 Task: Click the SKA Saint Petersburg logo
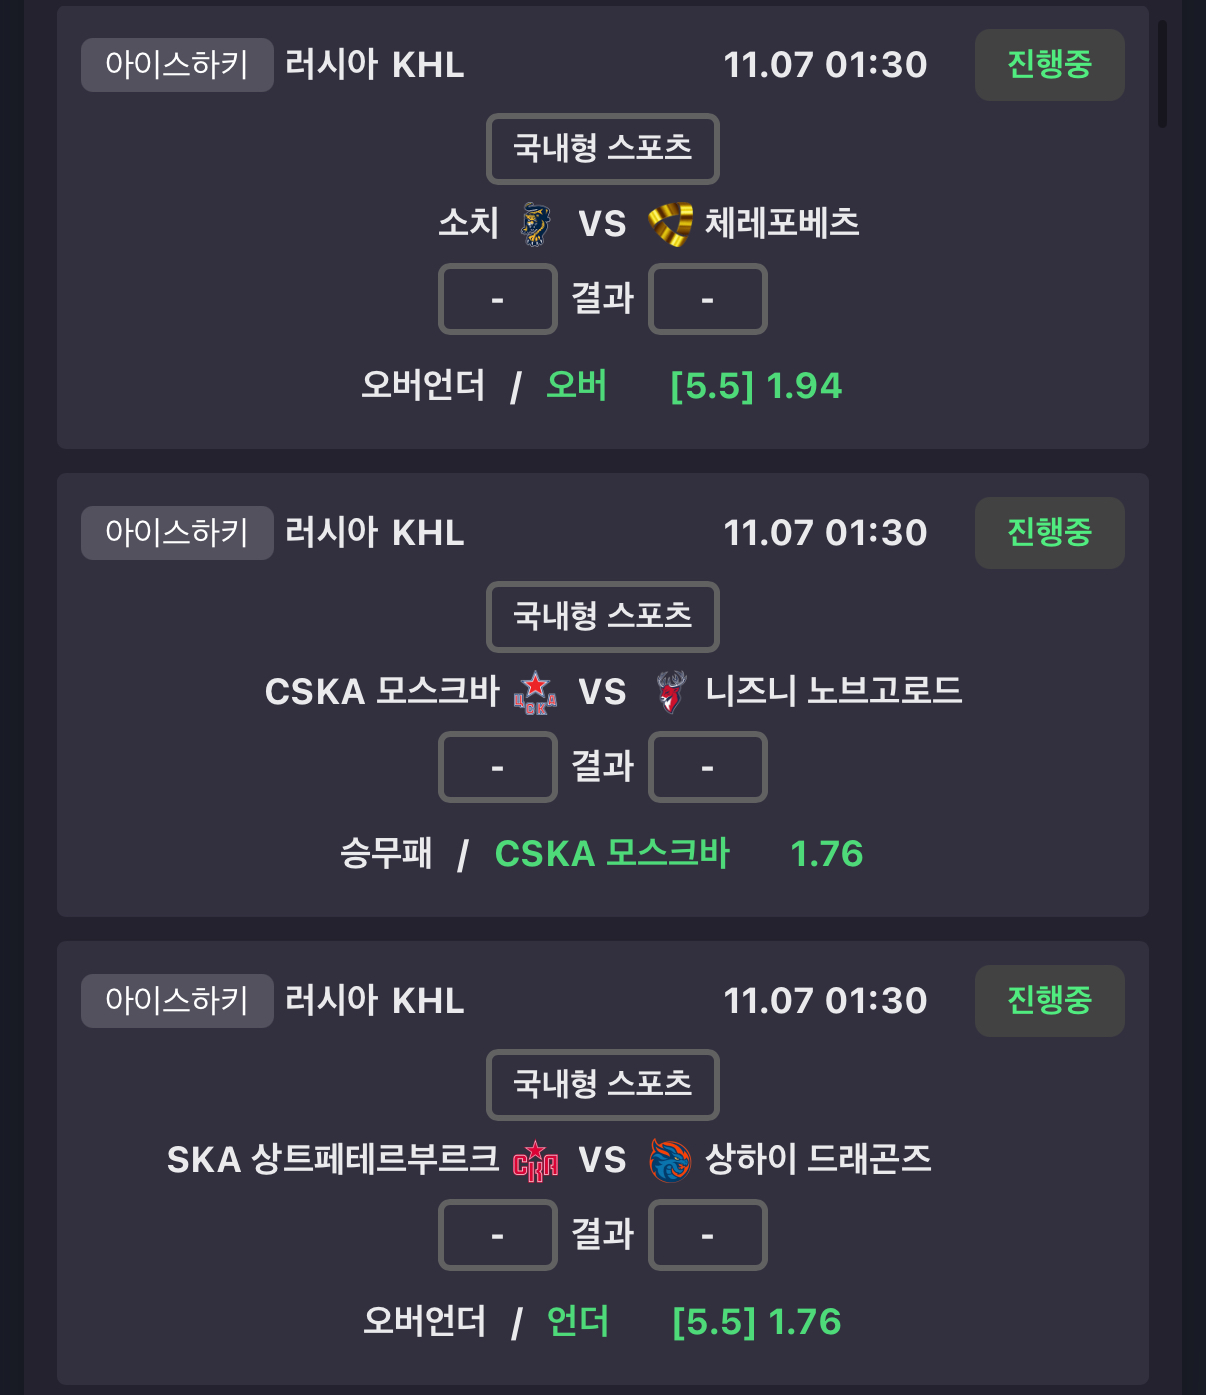pos(535,1160)
